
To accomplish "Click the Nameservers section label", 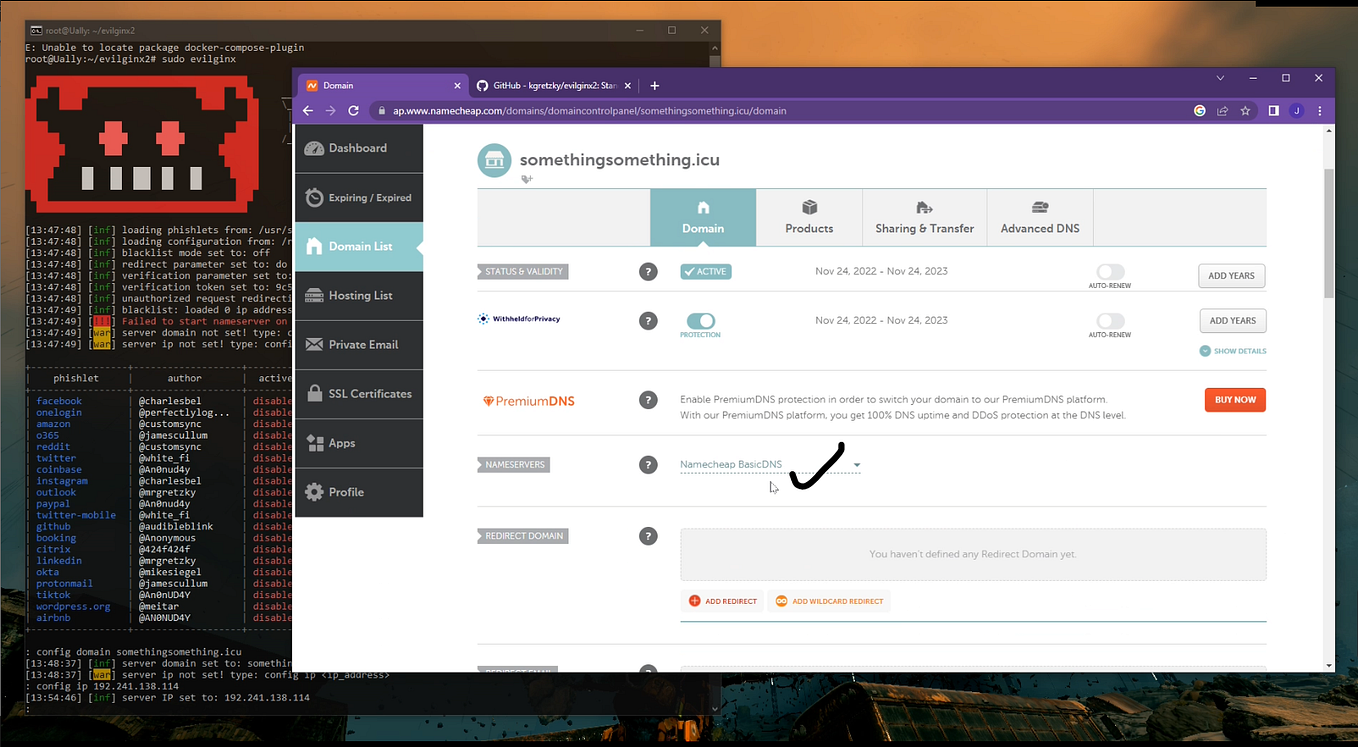I will 515,465.
